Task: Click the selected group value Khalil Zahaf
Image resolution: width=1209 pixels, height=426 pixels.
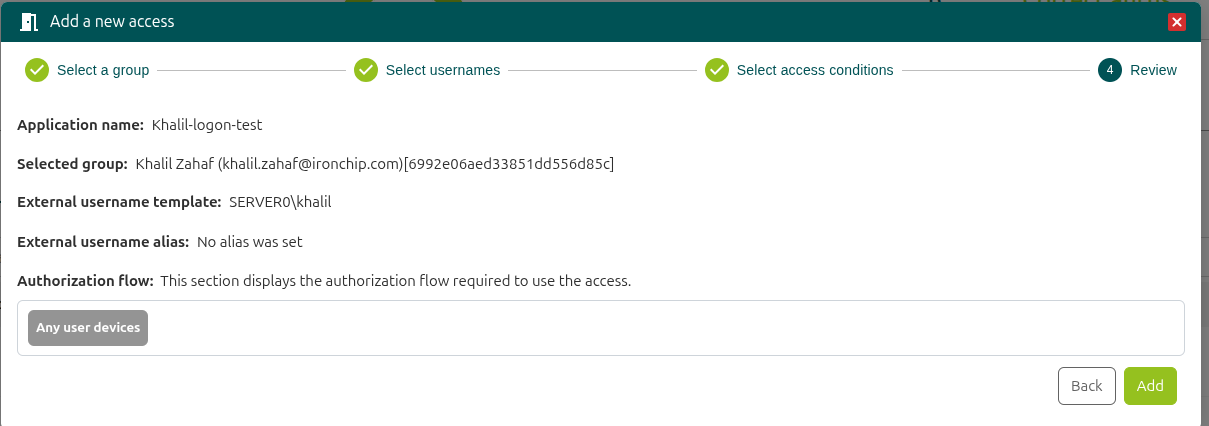Action: [374, 163]
